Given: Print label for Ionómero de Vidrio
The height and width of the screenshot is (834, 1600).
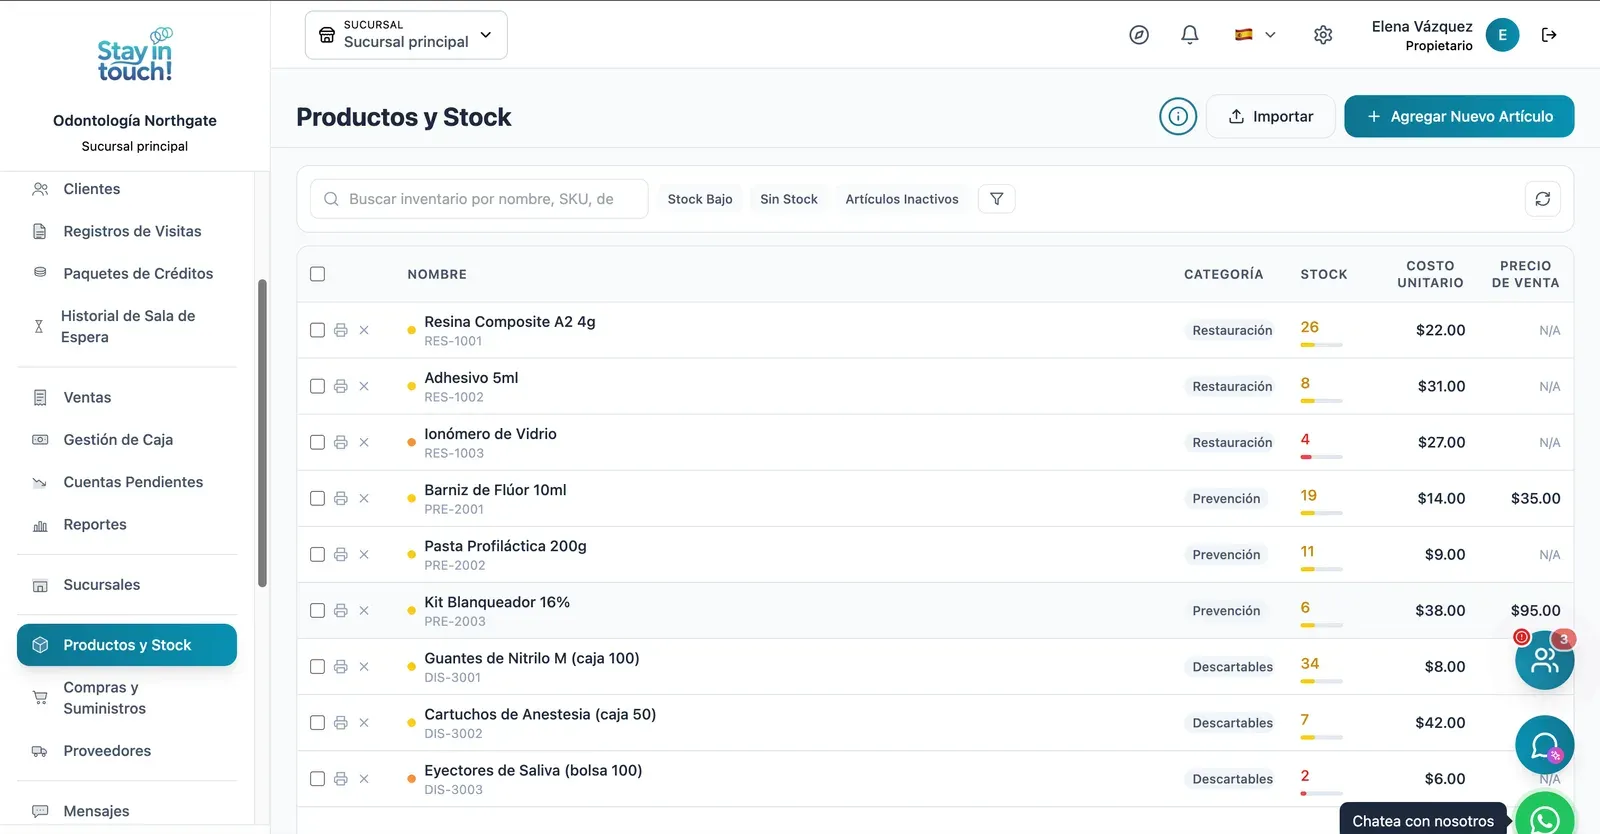Looking at the screenshot, I should pyautogui.click(x=341, y=442).
